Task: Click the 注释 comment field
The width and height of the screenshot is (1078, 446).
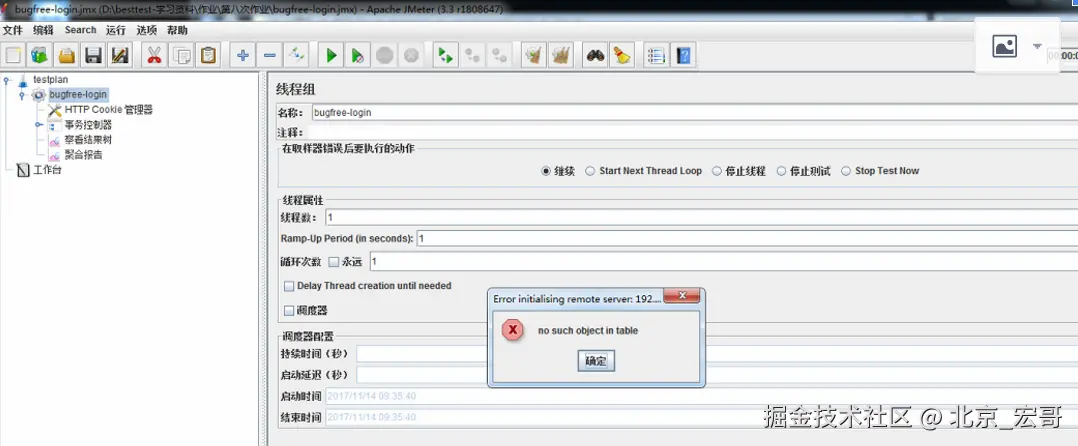Action: [694, 132]
